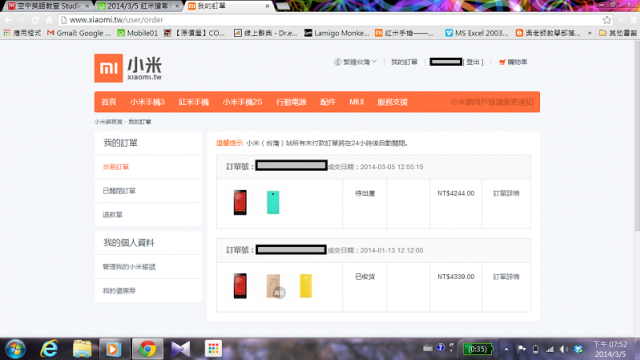Open 服務支援 navigation item
Screen dimensions: 640x360
[393, 102]
